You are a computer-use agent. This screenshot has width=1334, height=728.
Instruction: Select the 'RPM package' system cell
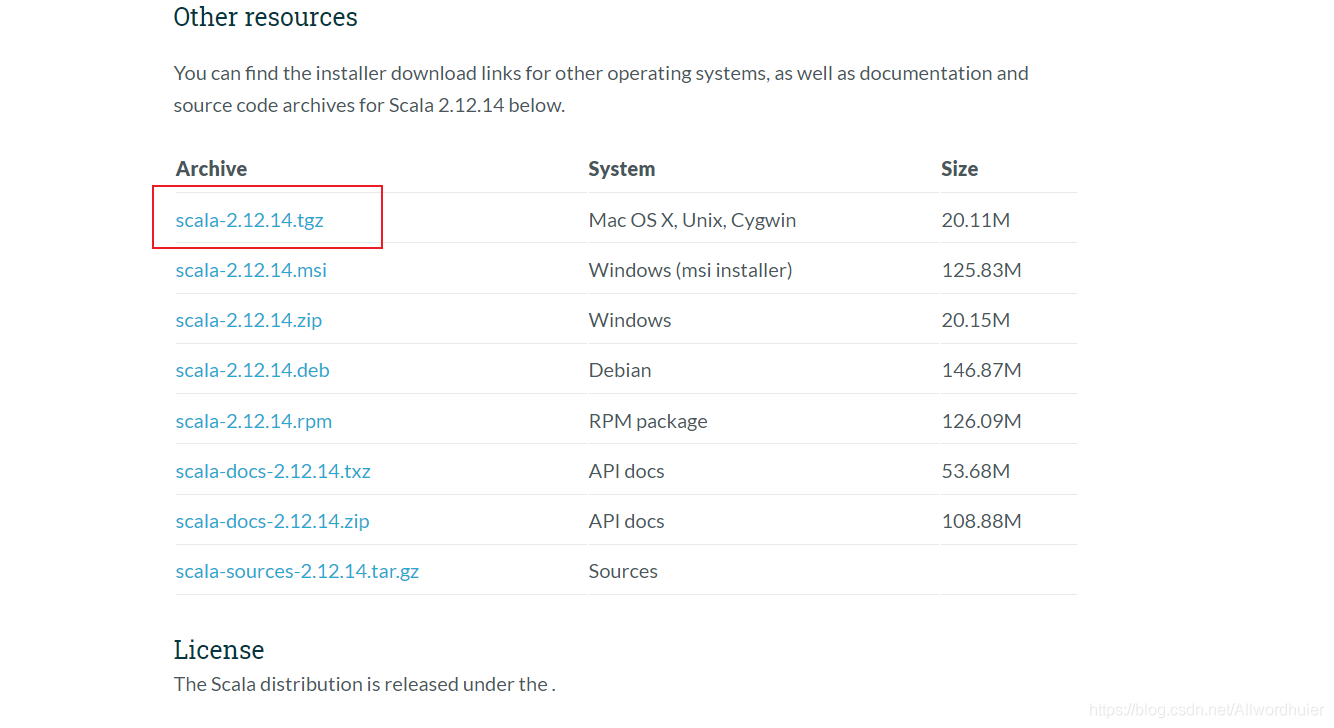click(648, 421)
